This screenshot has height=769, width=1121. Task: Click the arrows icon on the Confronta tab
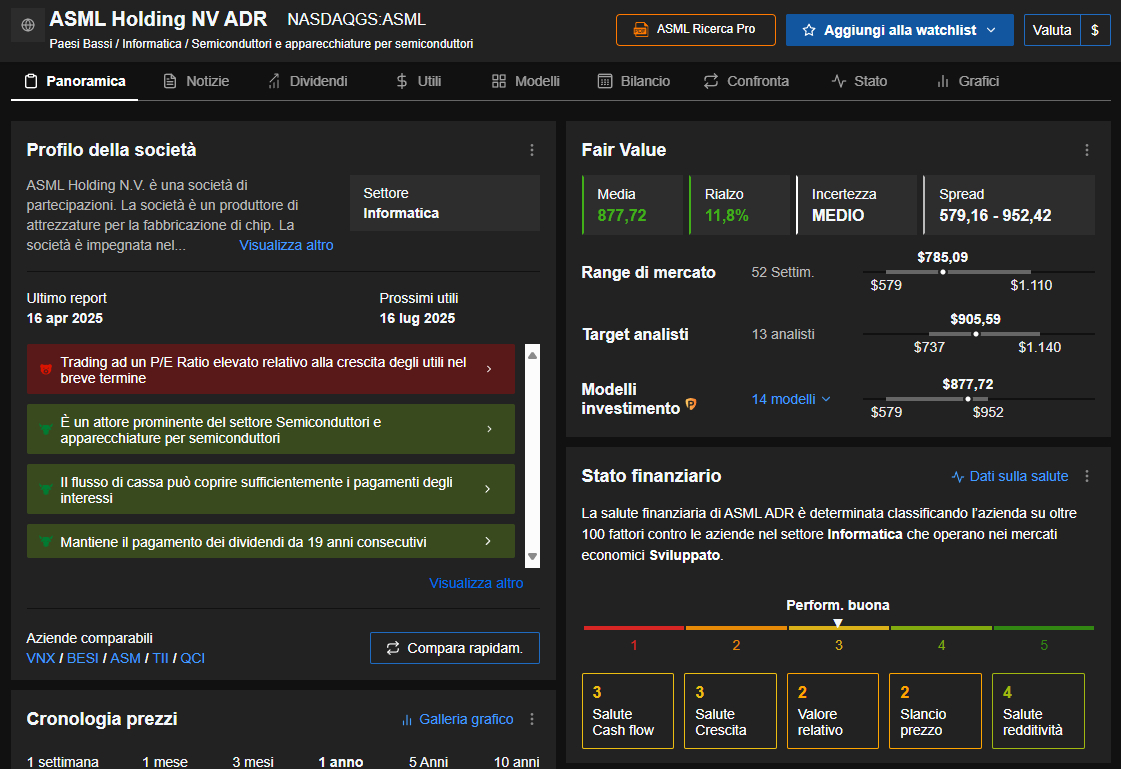pos(711,81)
